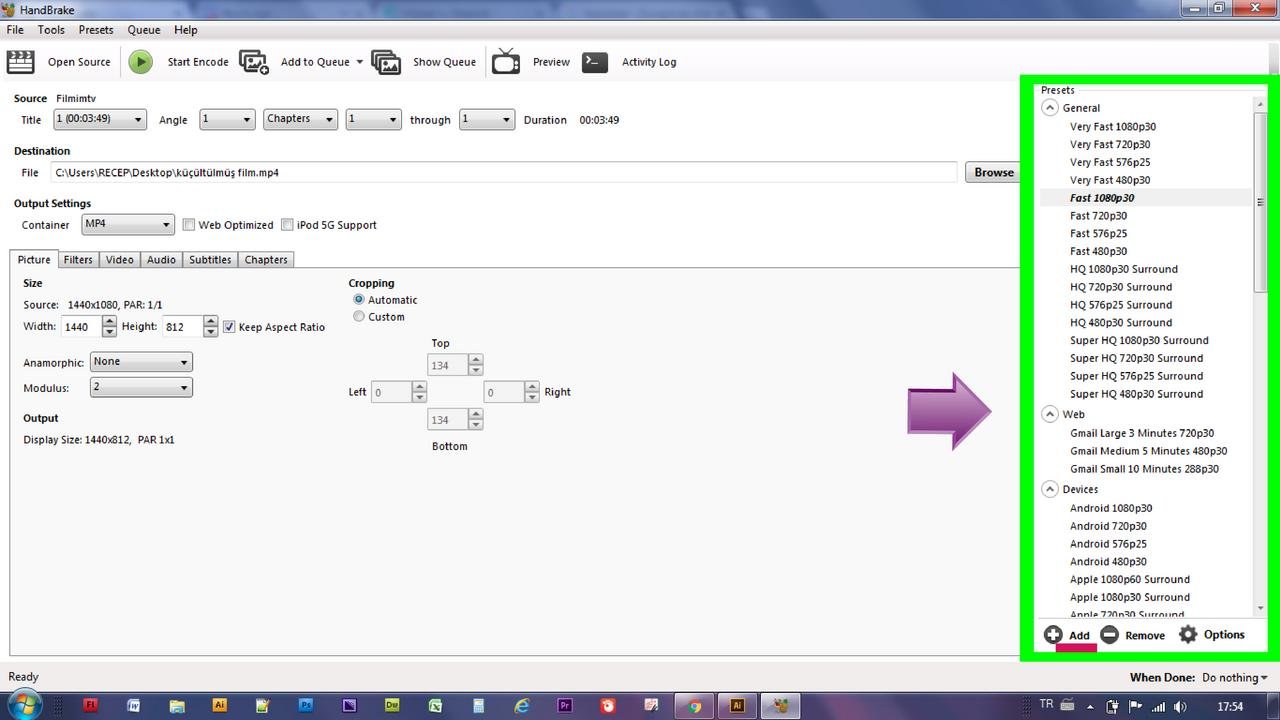Open the Modulus dropdown
The image size is (1280, 720).
click(x=141, y=387)
